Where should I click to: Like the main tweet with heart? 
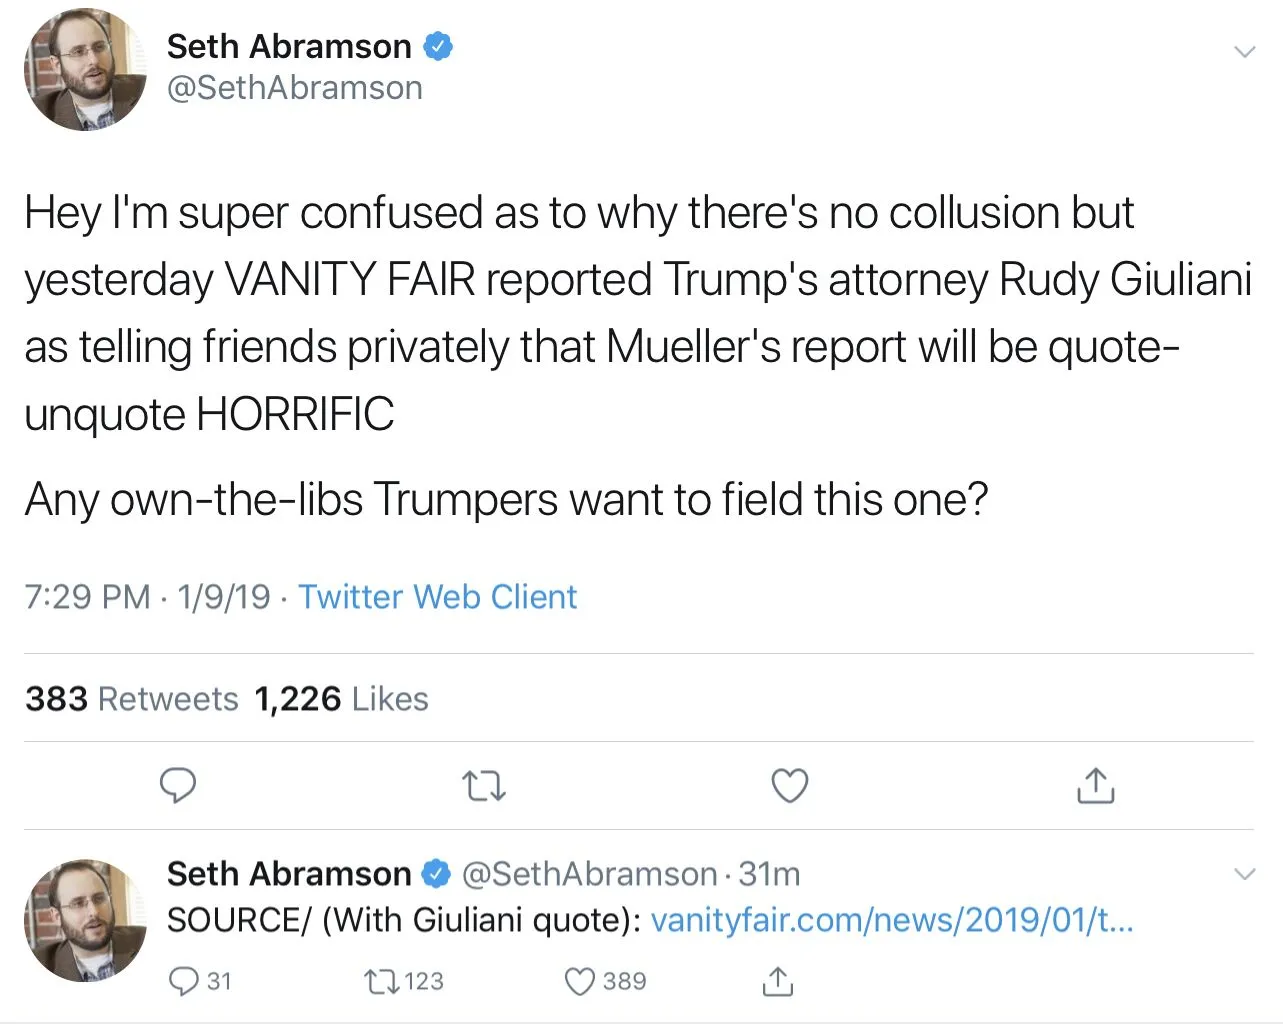pyautogui.click(x=790, y=787)
